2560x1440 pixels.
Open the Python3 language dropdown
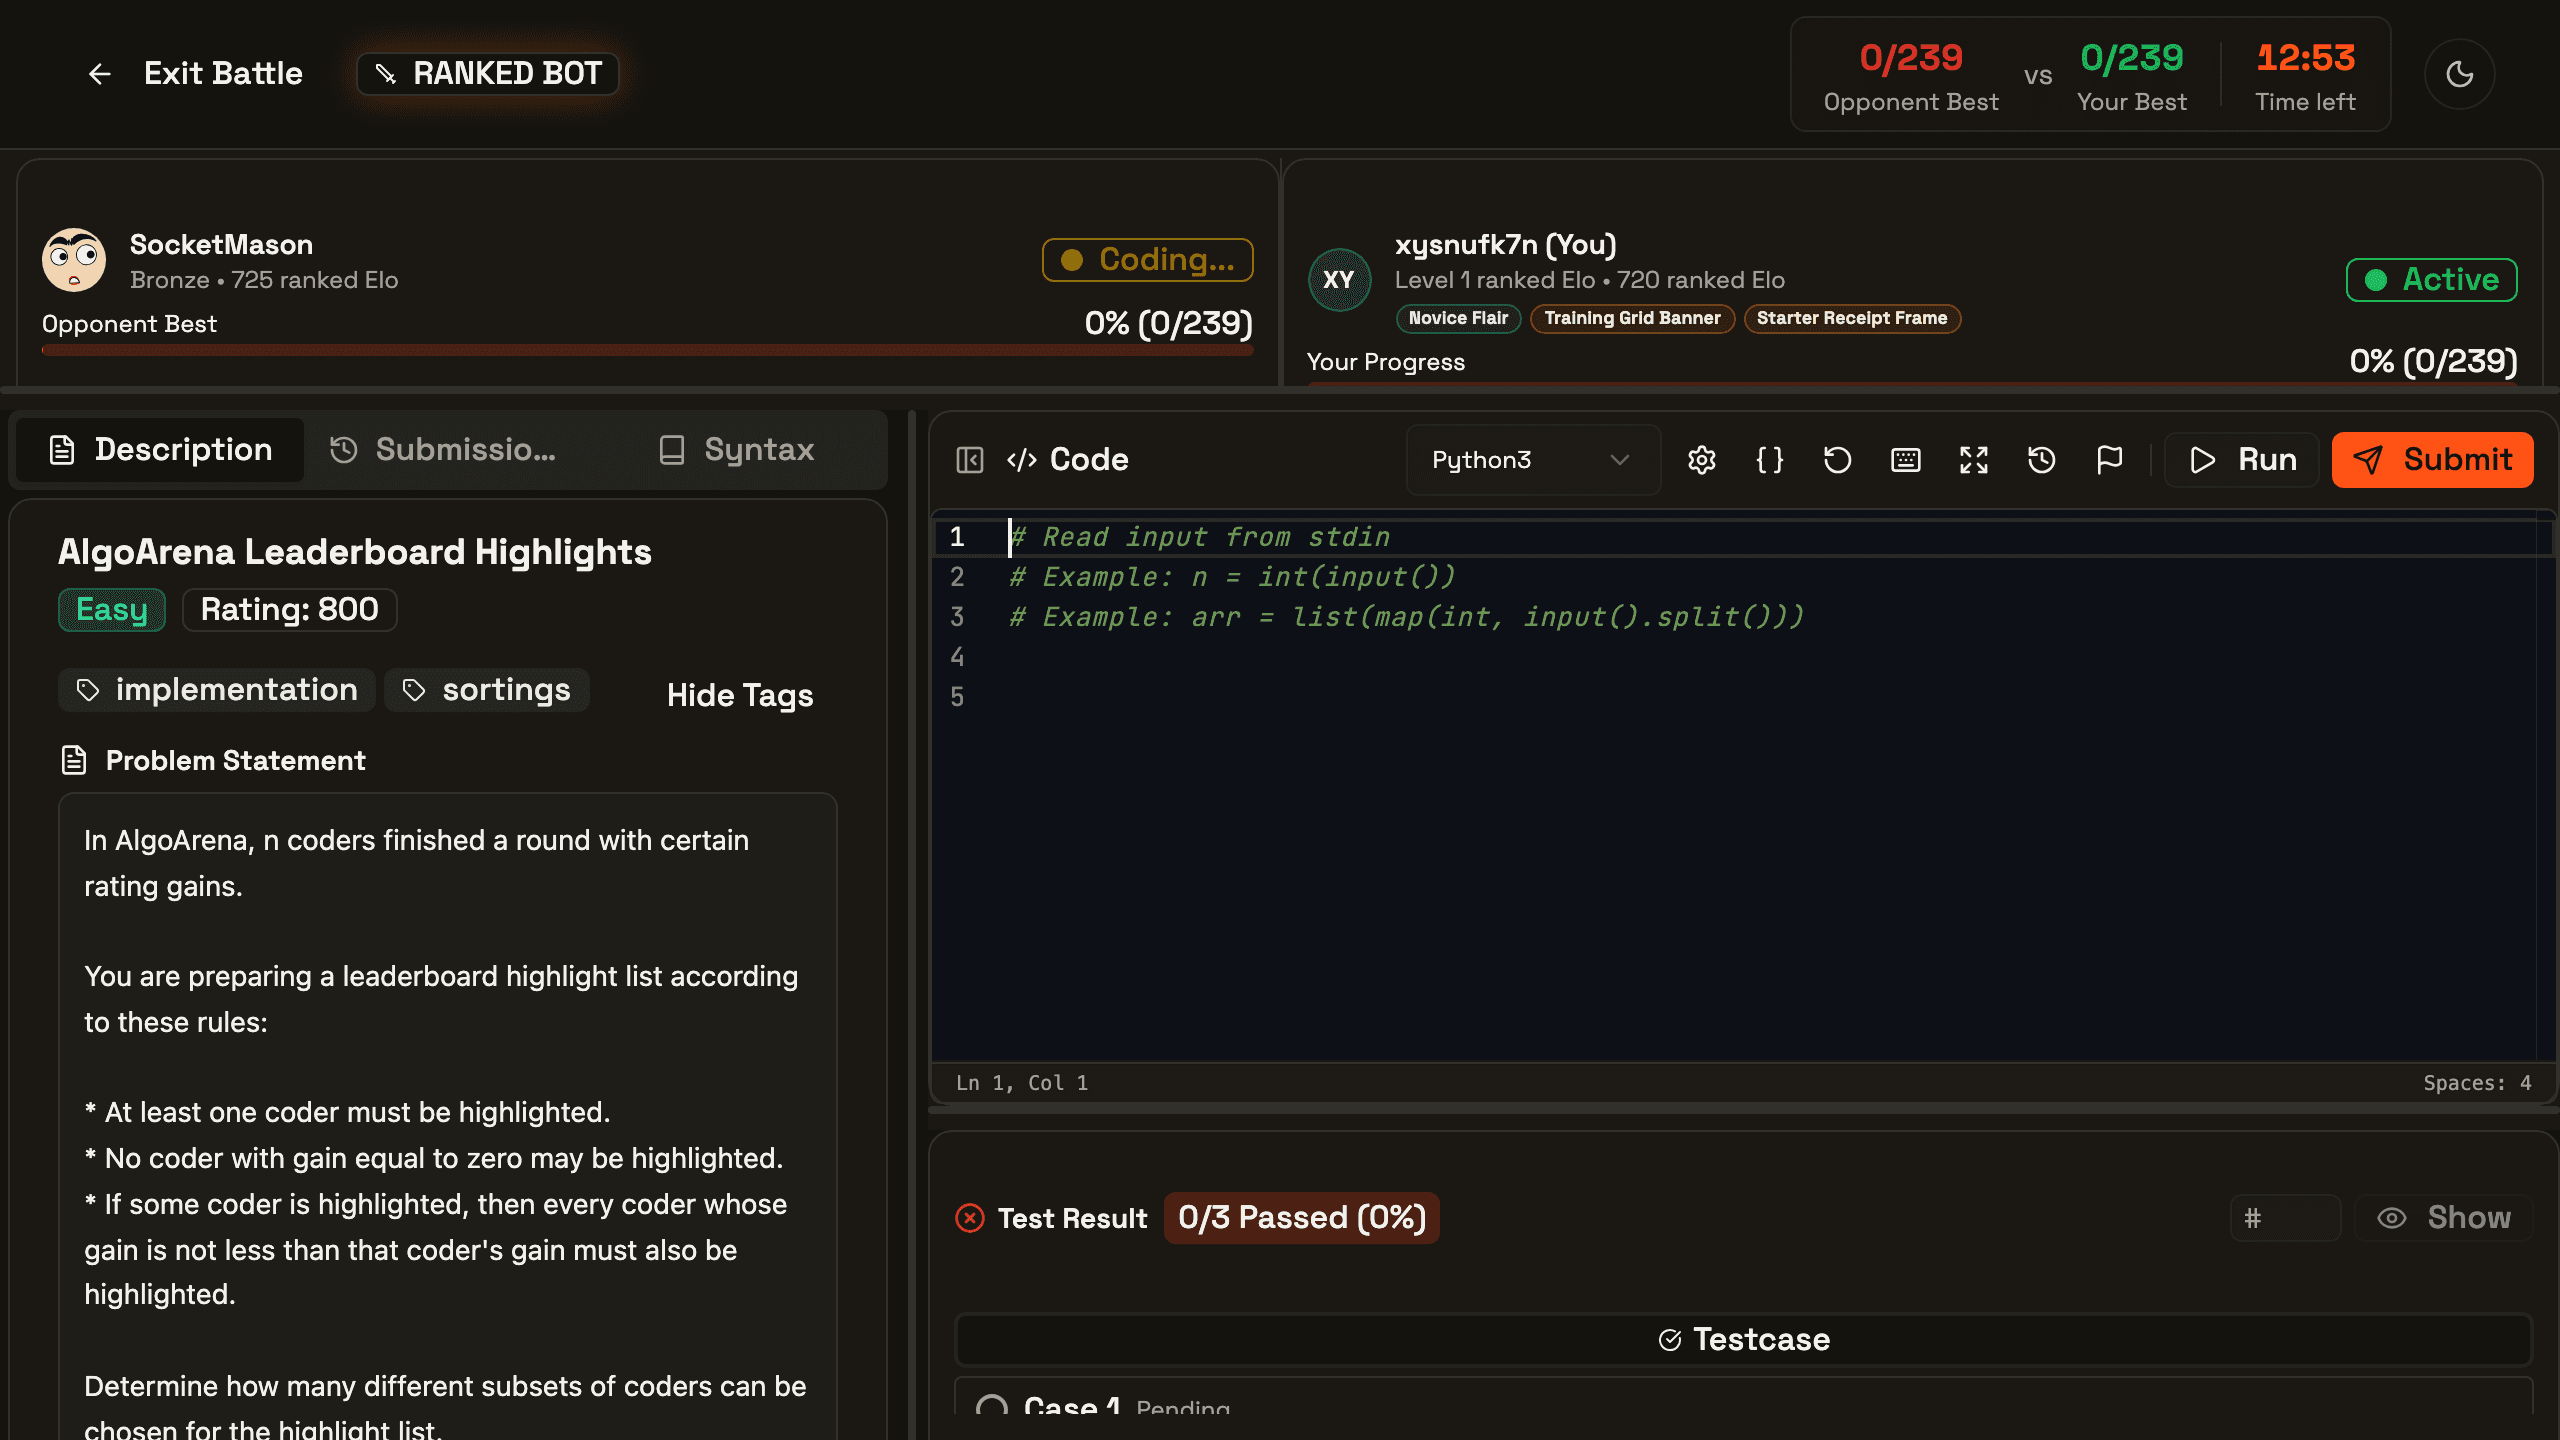tap(1532, 460)
